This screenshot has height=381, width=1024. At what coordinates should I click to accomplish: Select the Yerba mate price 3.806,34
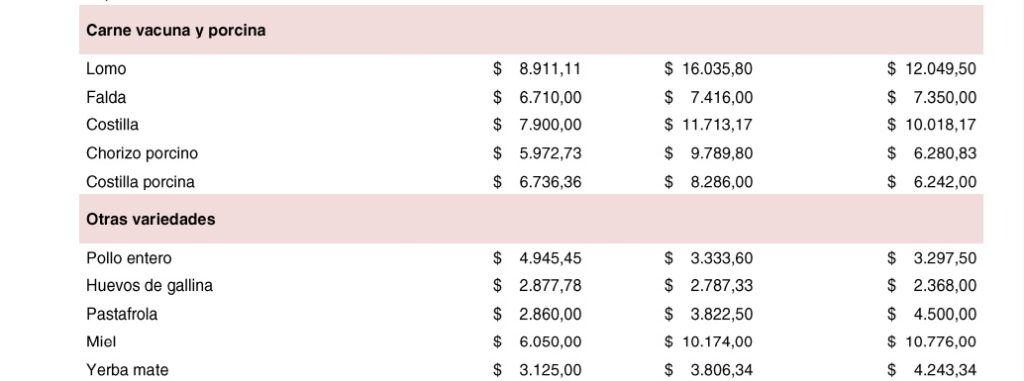pos(722,370)
